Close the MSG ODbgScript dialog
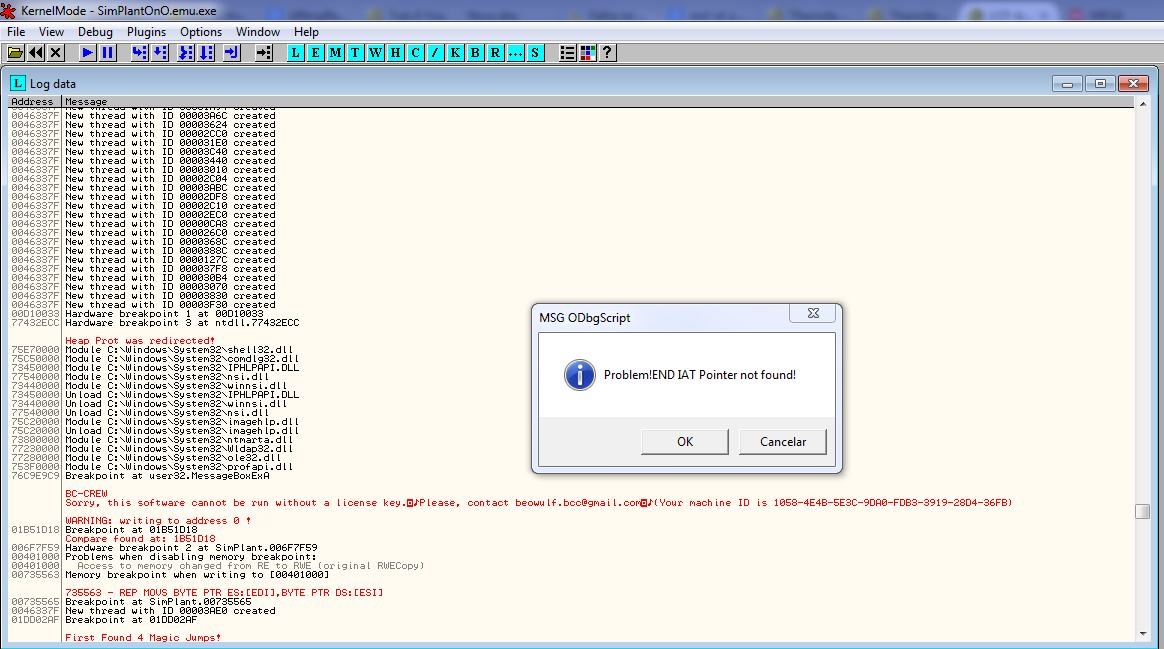 tap(813, 313)
